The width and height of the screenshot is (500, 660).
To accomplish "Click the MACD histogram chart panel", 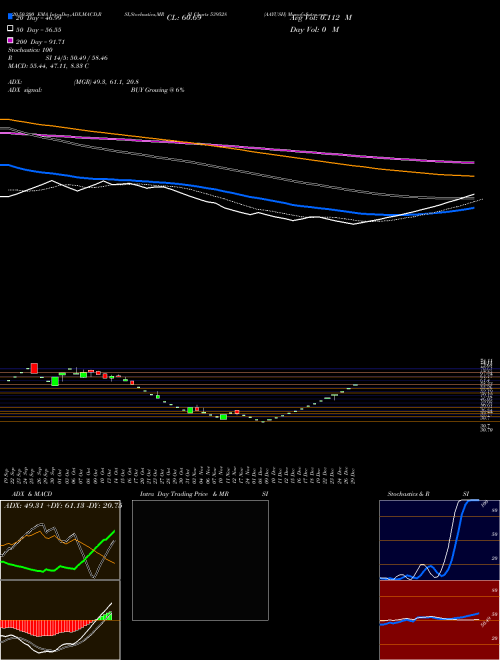I will coord(60,620).
